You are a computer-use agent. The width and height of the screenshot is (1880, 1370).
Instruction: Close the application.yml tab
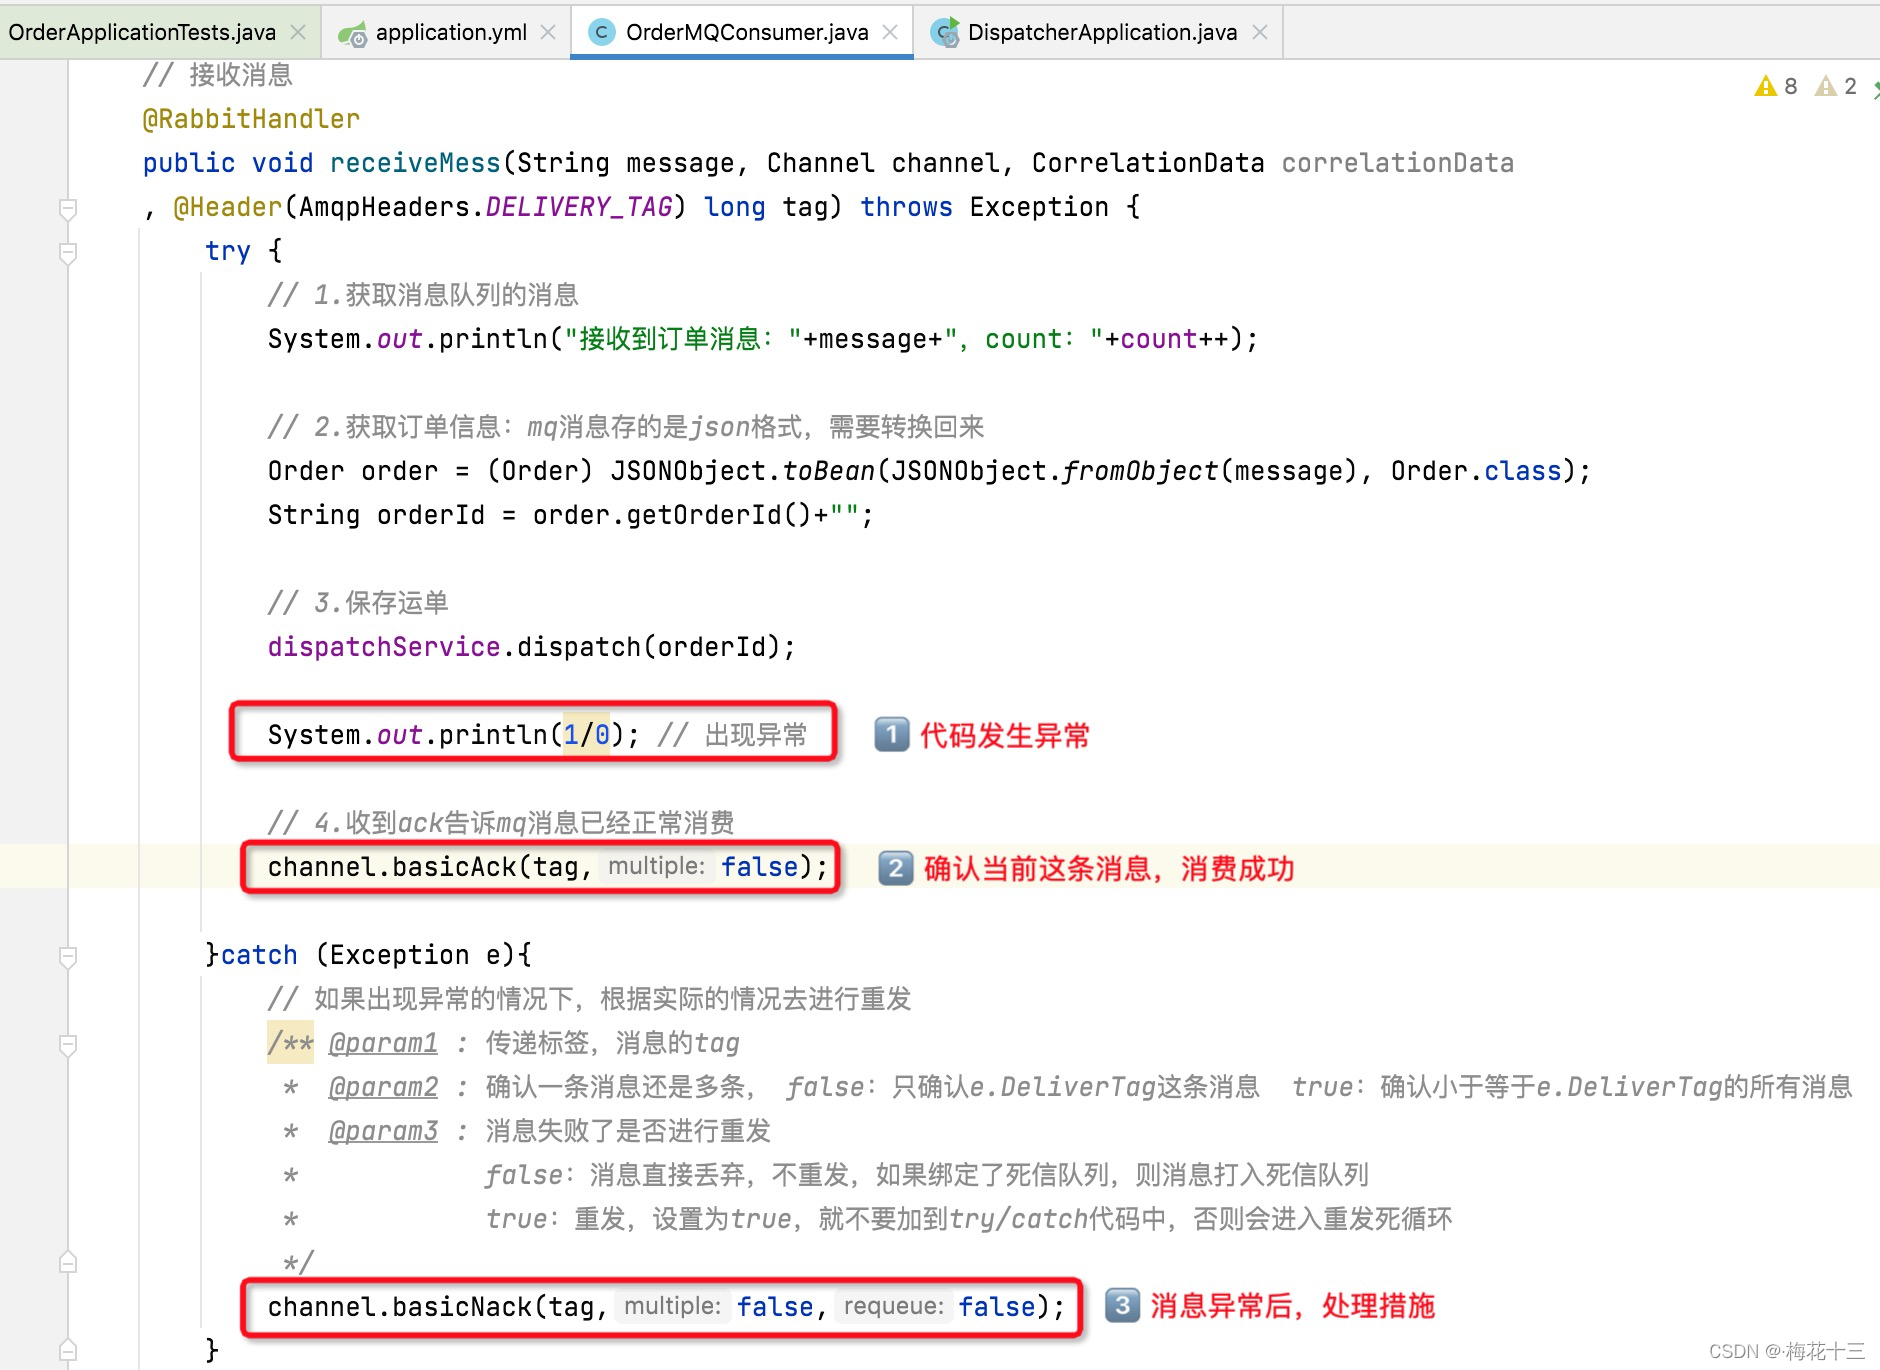coord(548,31)
